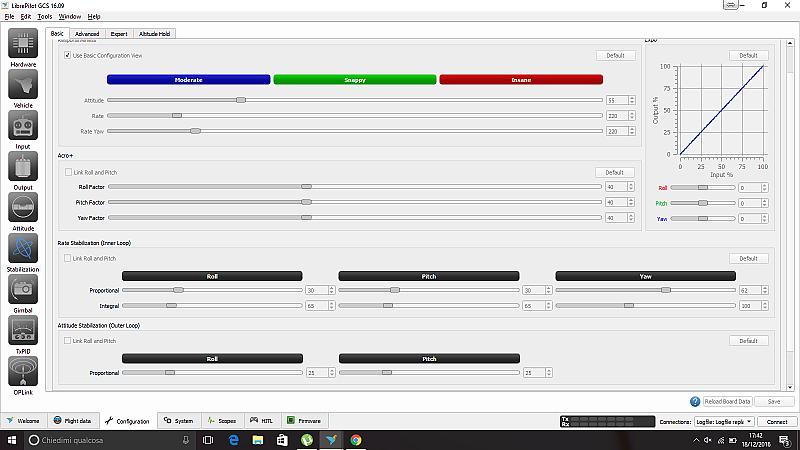Open the OPLink settings icon
Screen dimensions: 800x450
tap(23, 375)
